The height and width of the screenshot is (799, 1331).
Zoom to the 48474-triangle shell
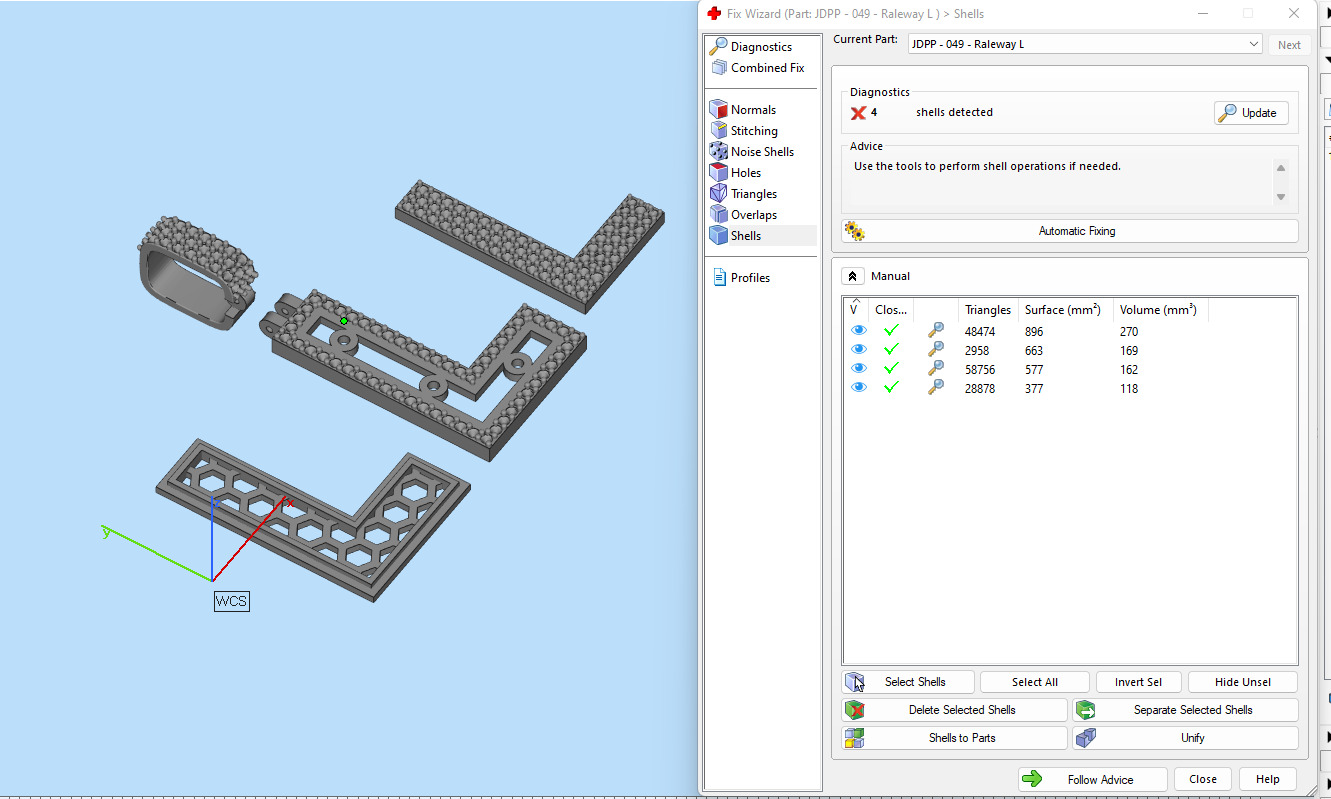click(935, 331)
